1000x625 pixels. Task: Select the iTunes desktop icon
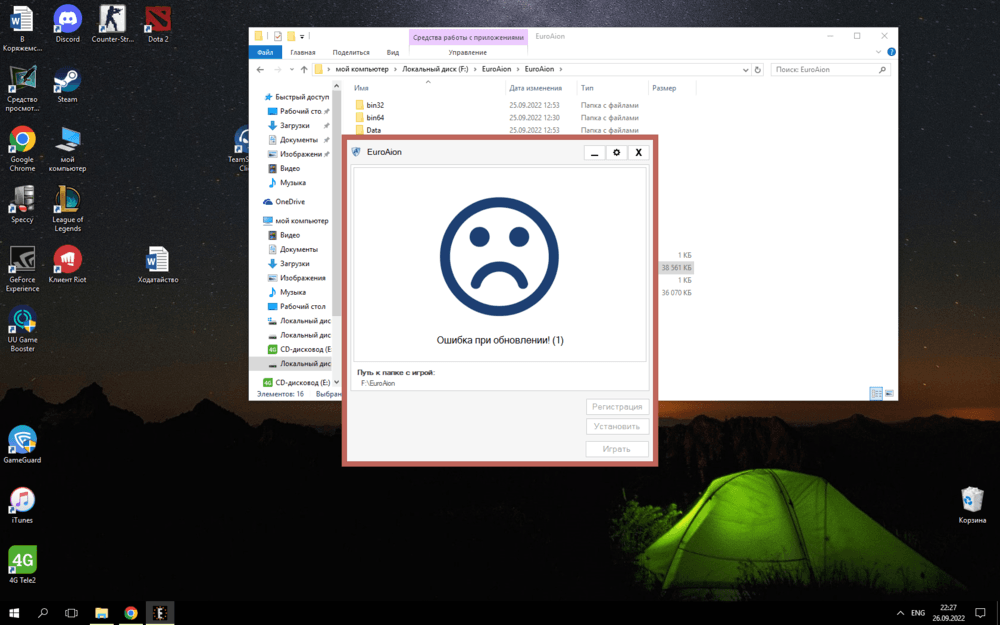pyautogui.click(x=22, y=500)
